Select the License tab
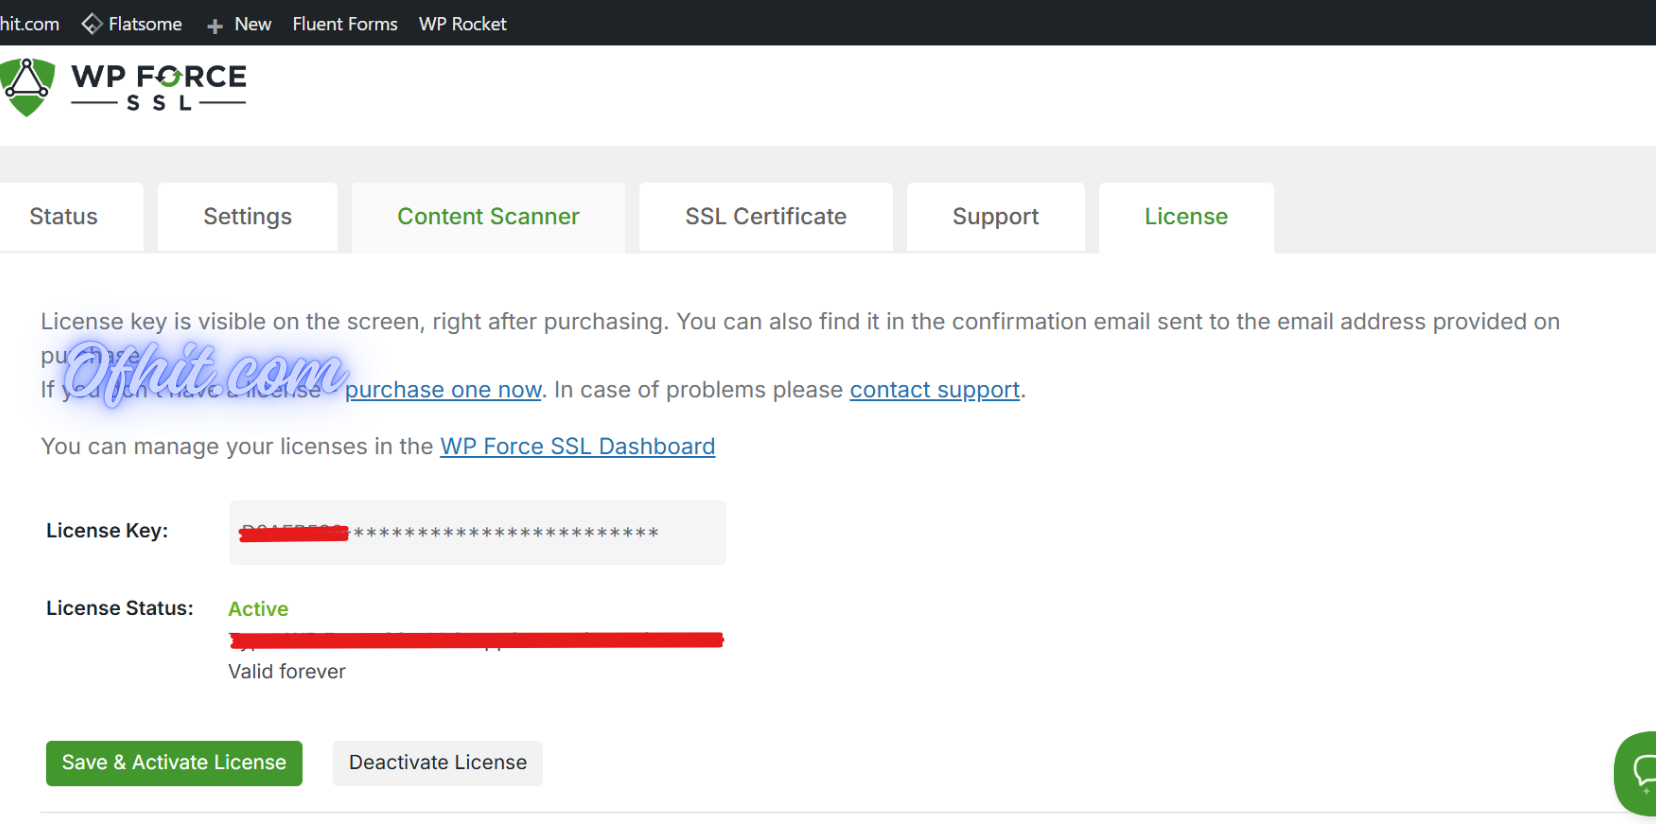This screenshot has width=1656, height=824. coord(1186,217)
